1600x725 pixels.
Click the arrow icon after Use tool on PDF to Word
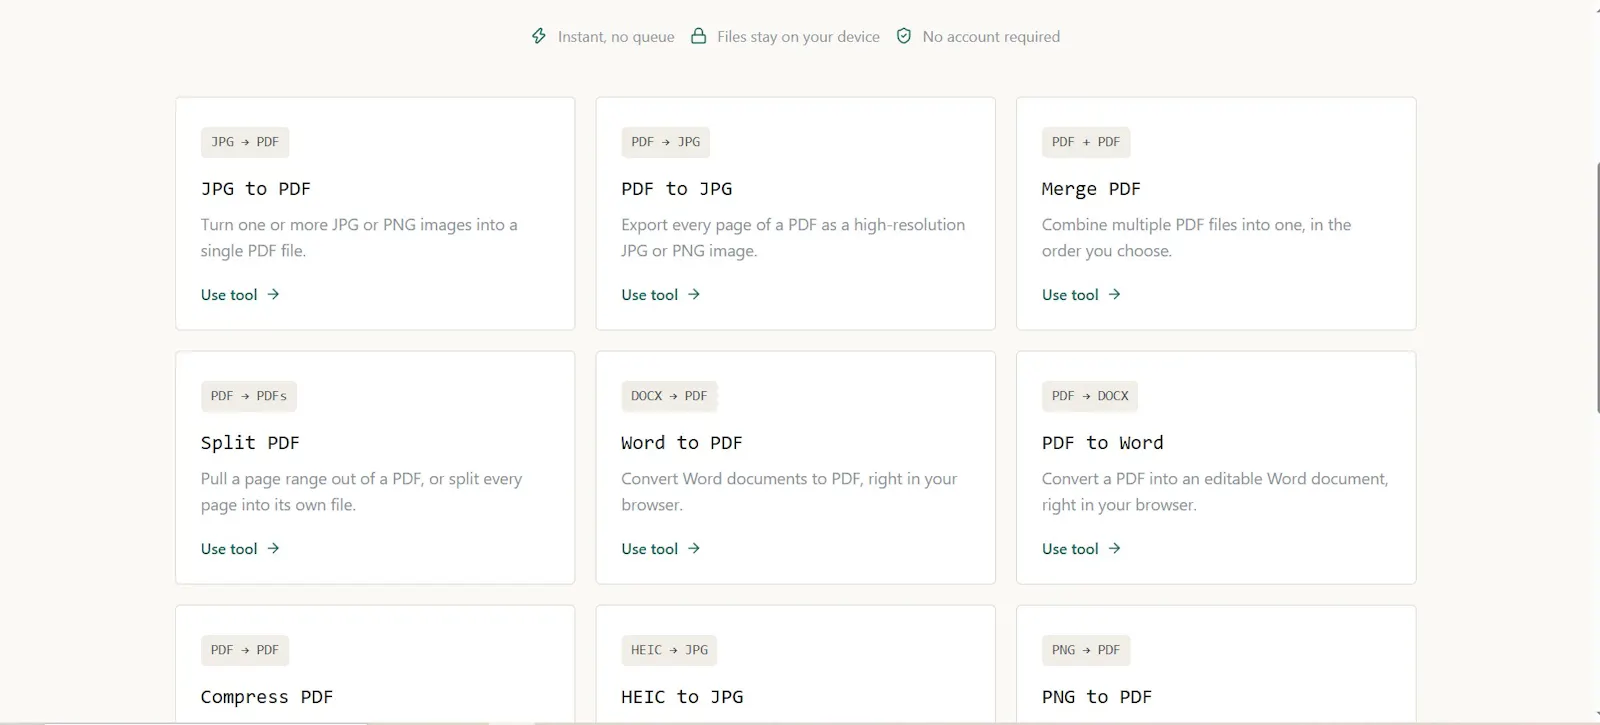[x=1114, y=548]
